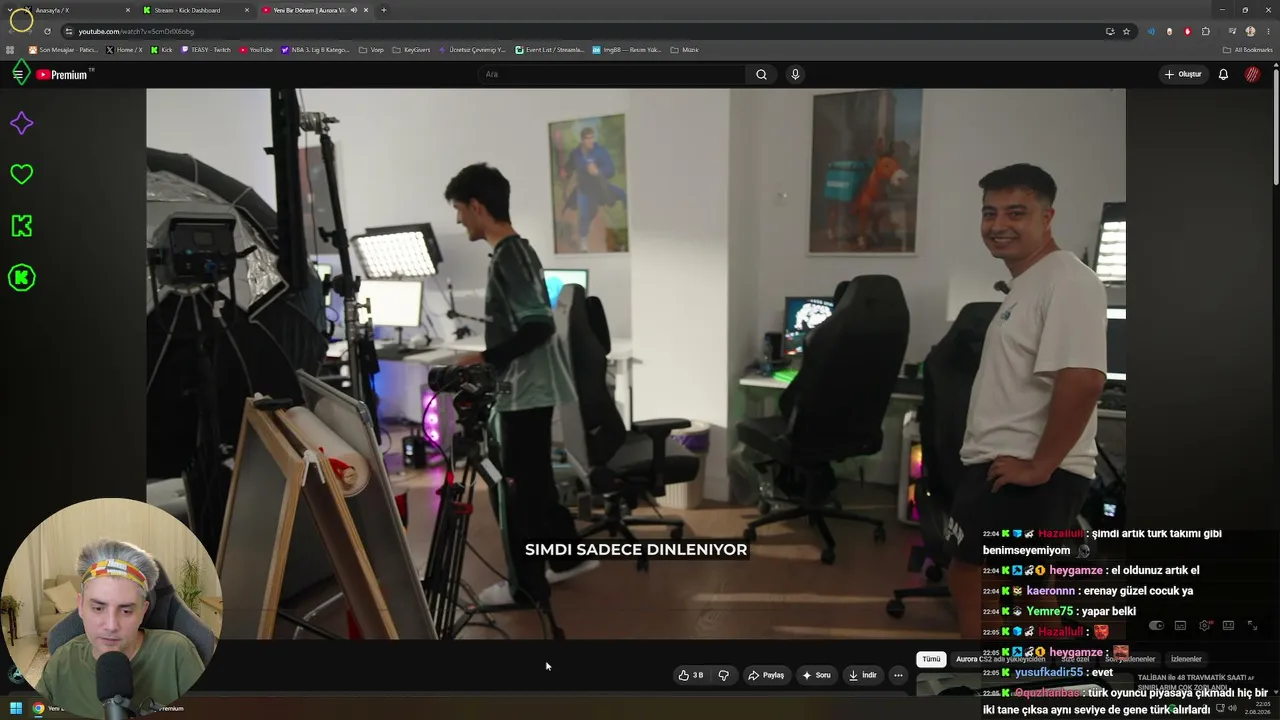Switch player to theater mode
This screenshot has width=1280, height=720.
pos(1228,626)
